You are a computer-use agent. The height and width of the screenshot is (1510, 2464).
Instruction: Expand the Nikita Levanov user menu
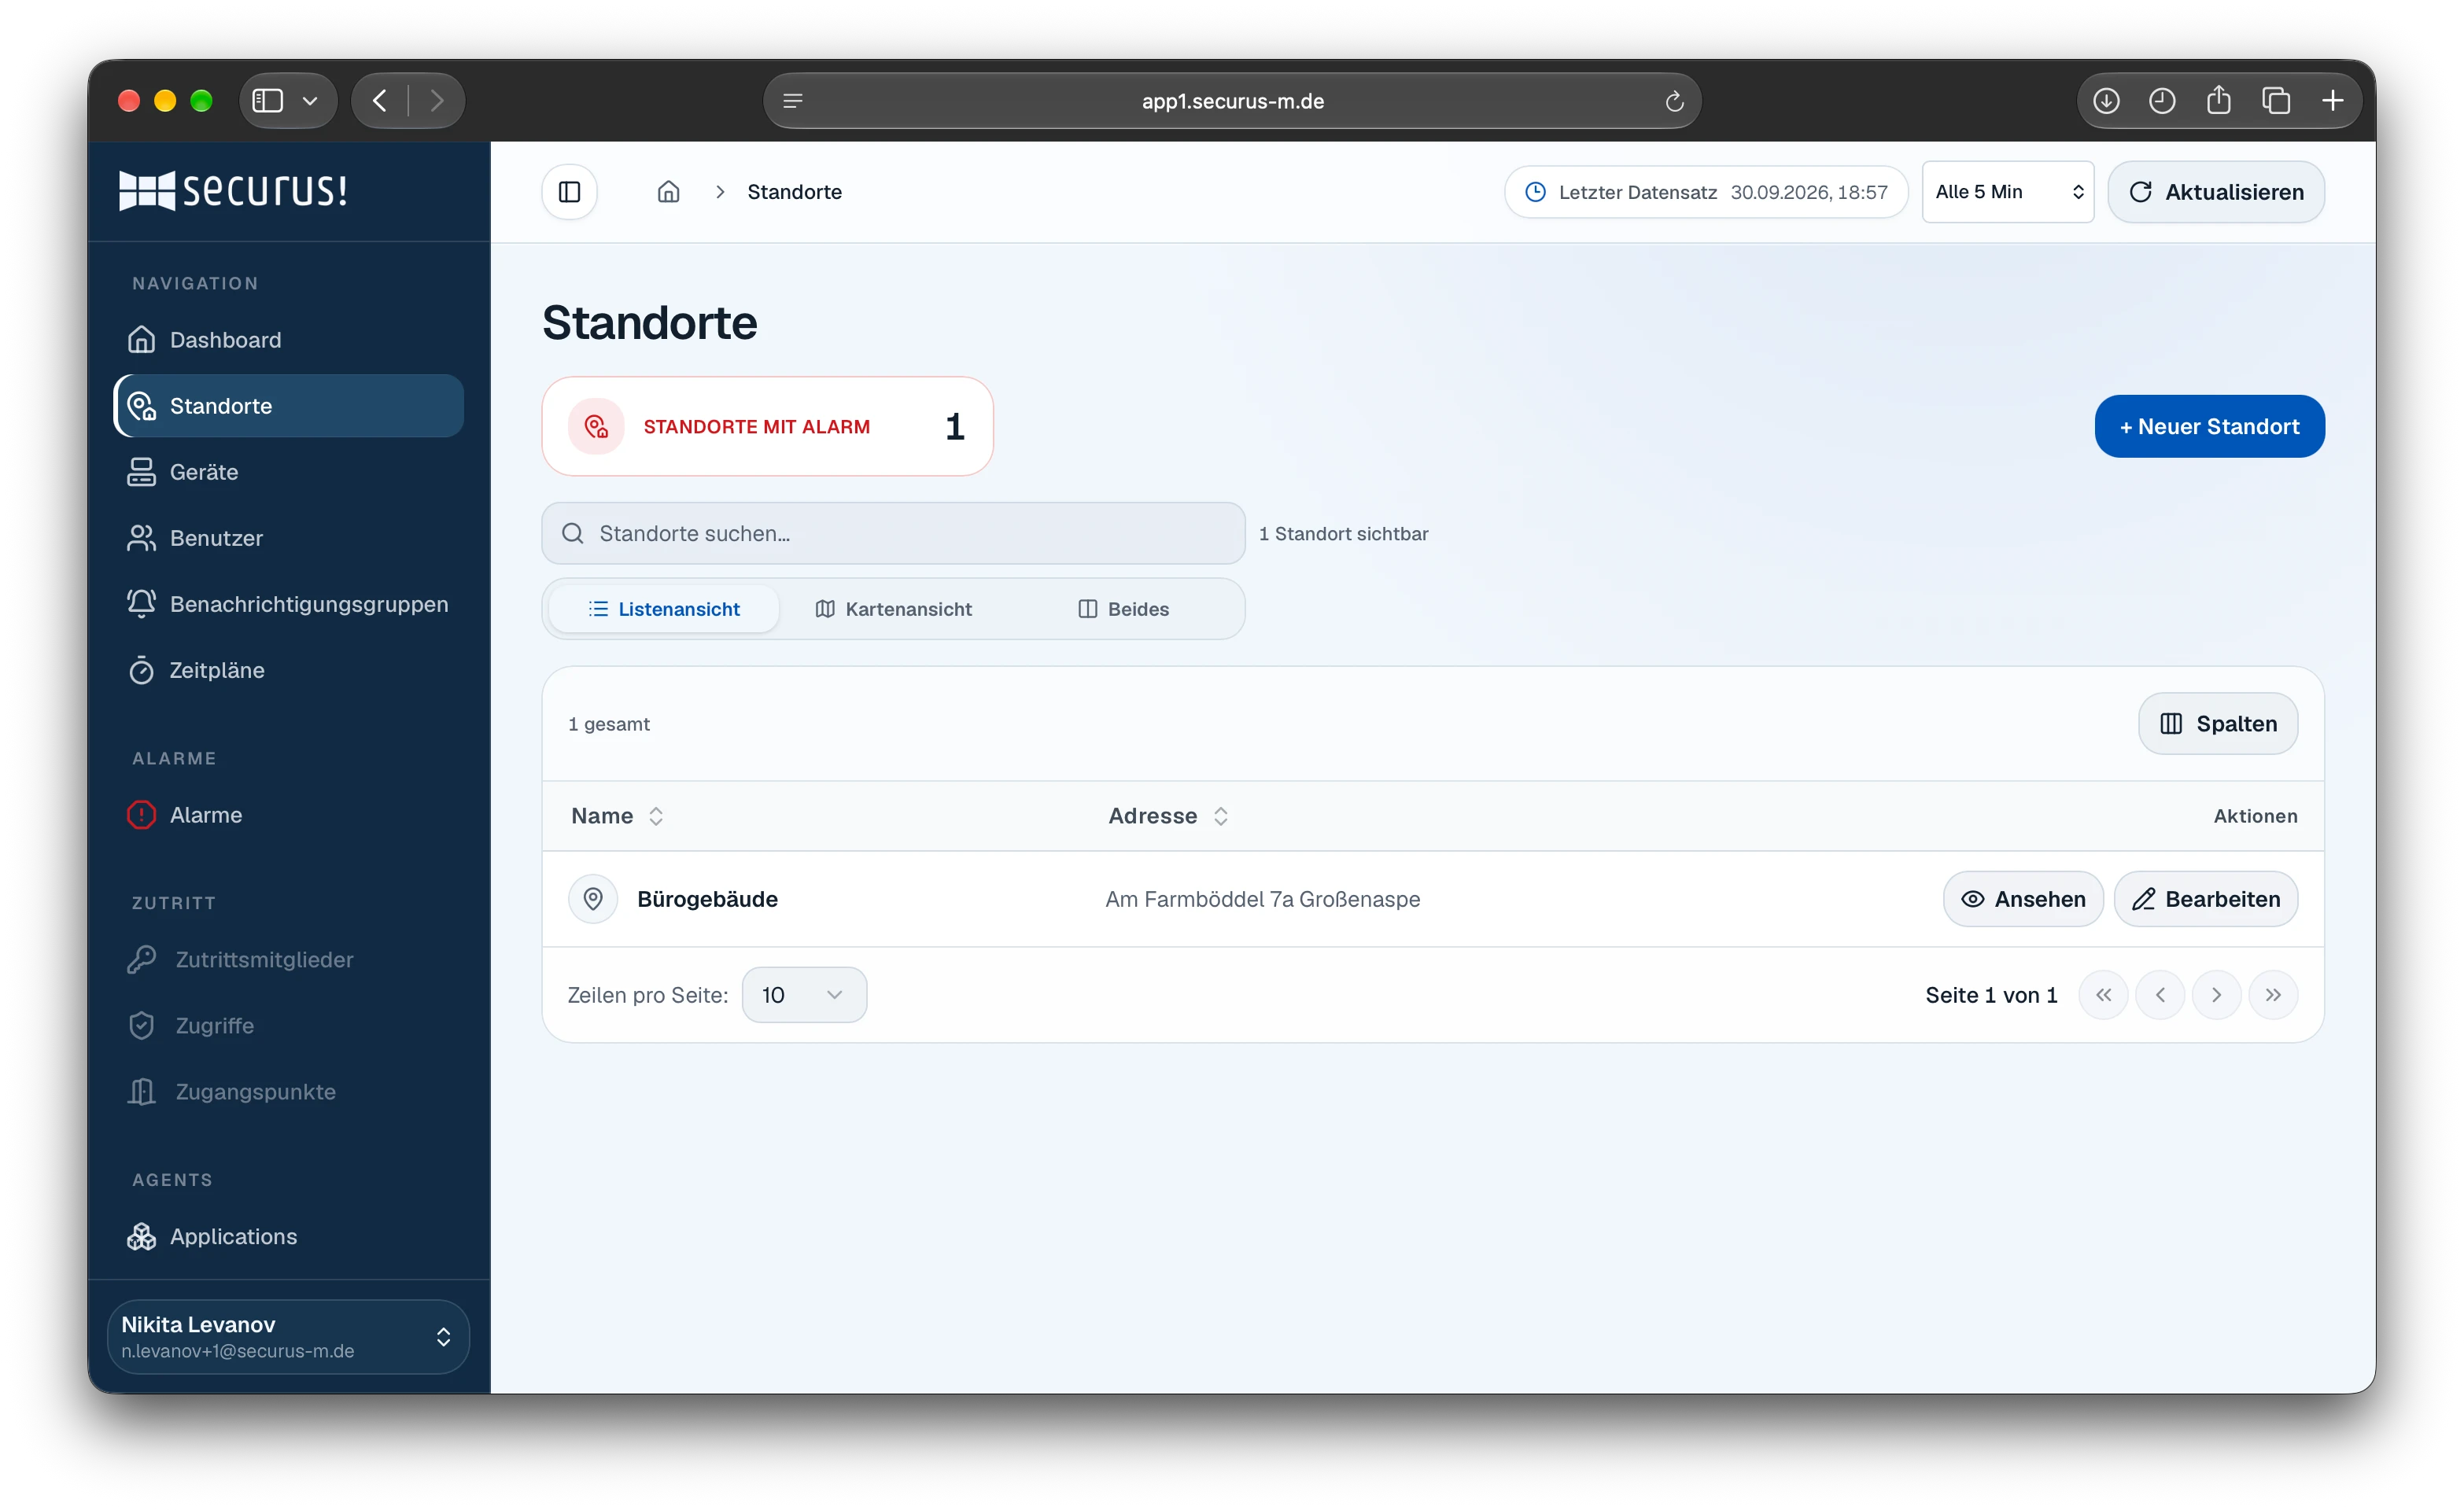(288, 1337)
